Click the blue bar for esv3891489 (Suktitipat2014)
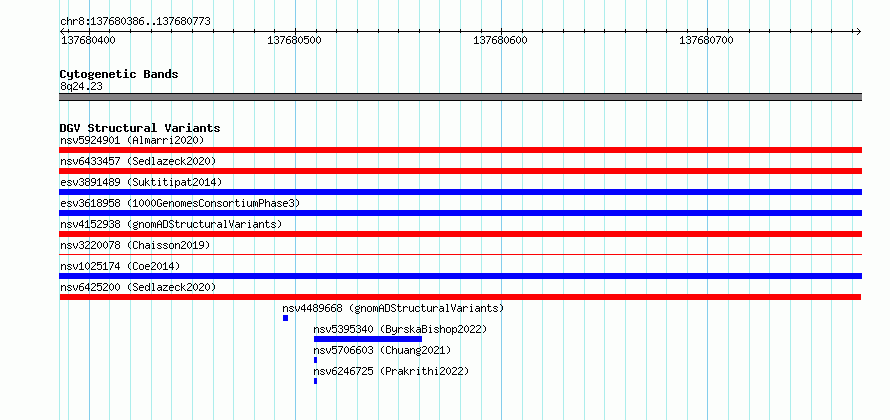 (x=460, y=192)
